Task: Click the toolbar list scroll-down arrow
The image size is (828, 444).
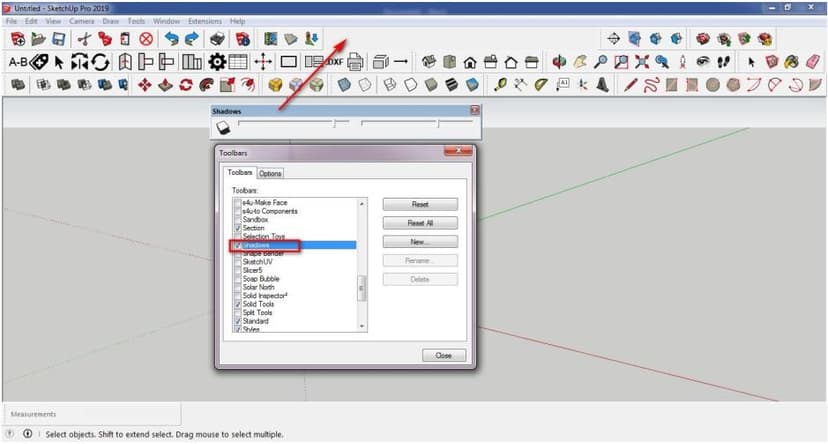Action: (x=362, y=326)
